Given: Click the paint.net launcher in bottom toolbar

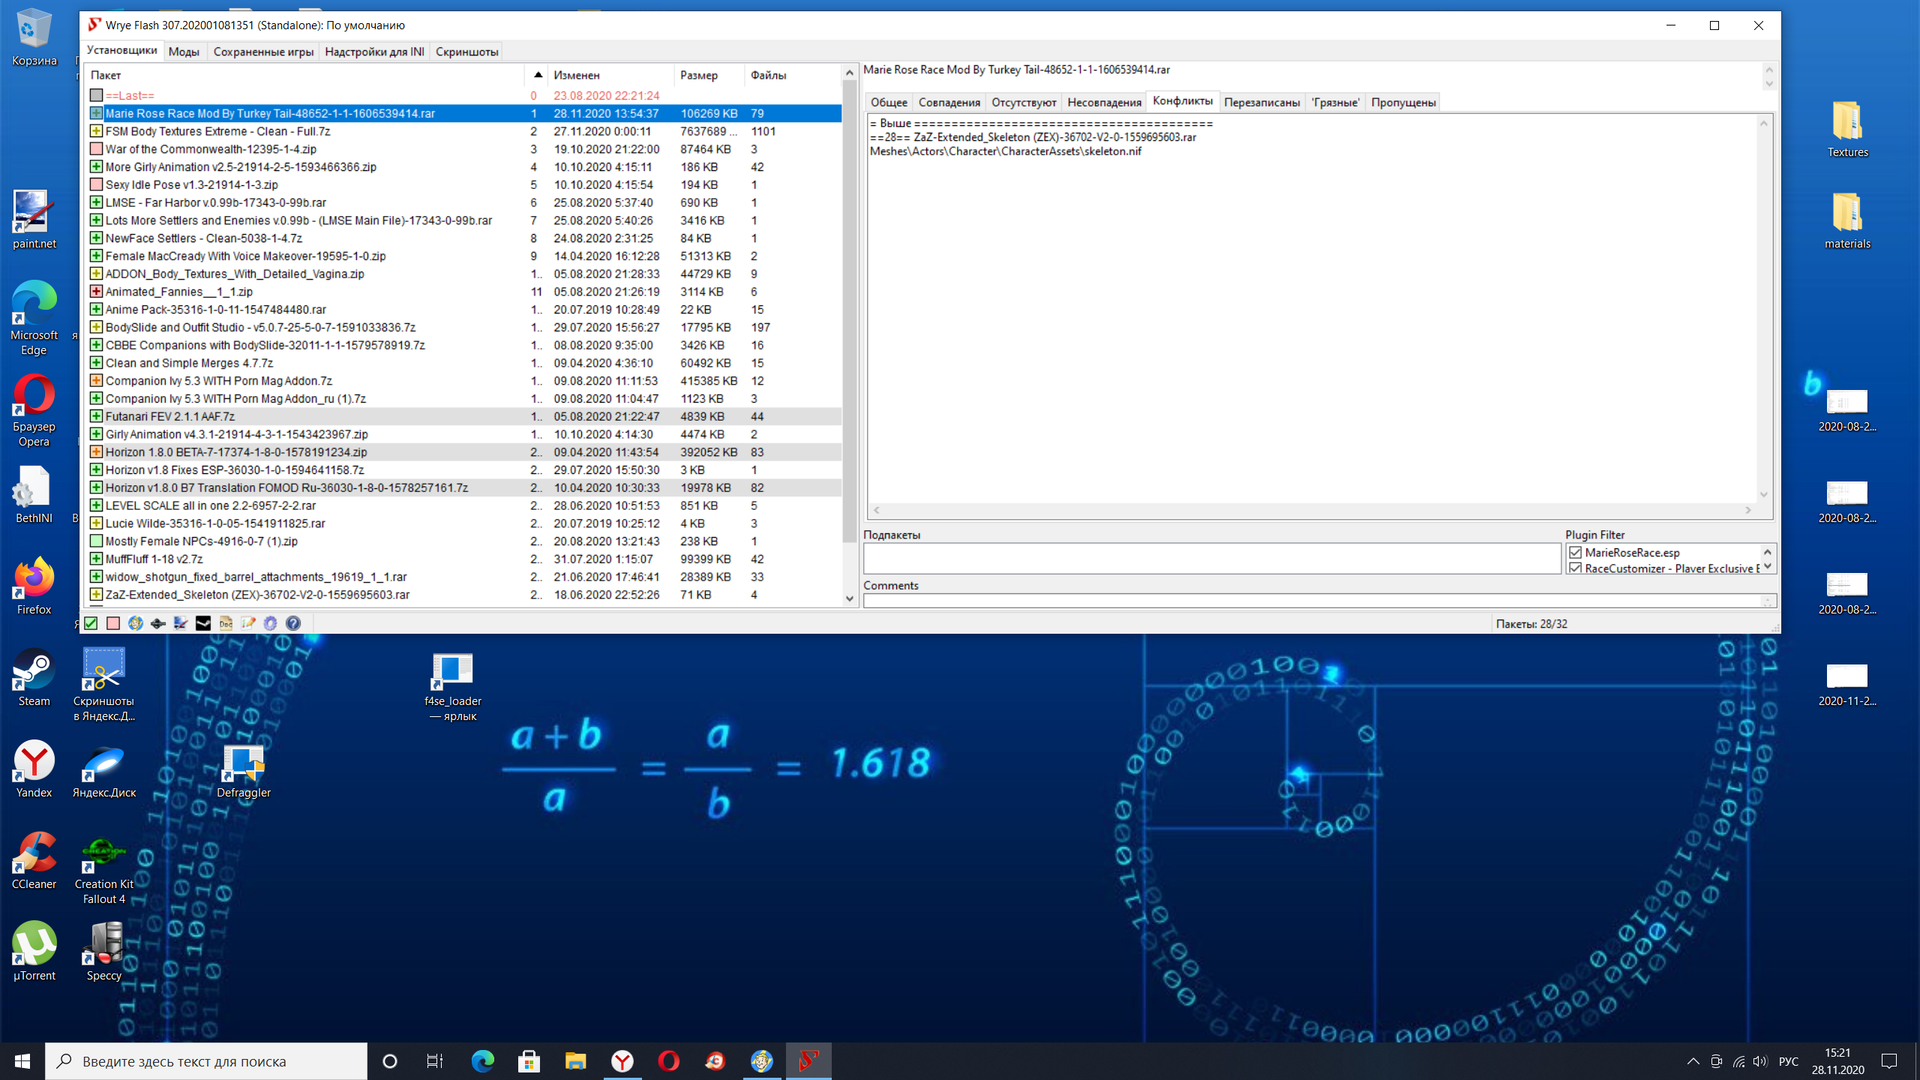Looking at the screenshot, I should point(180,623).
